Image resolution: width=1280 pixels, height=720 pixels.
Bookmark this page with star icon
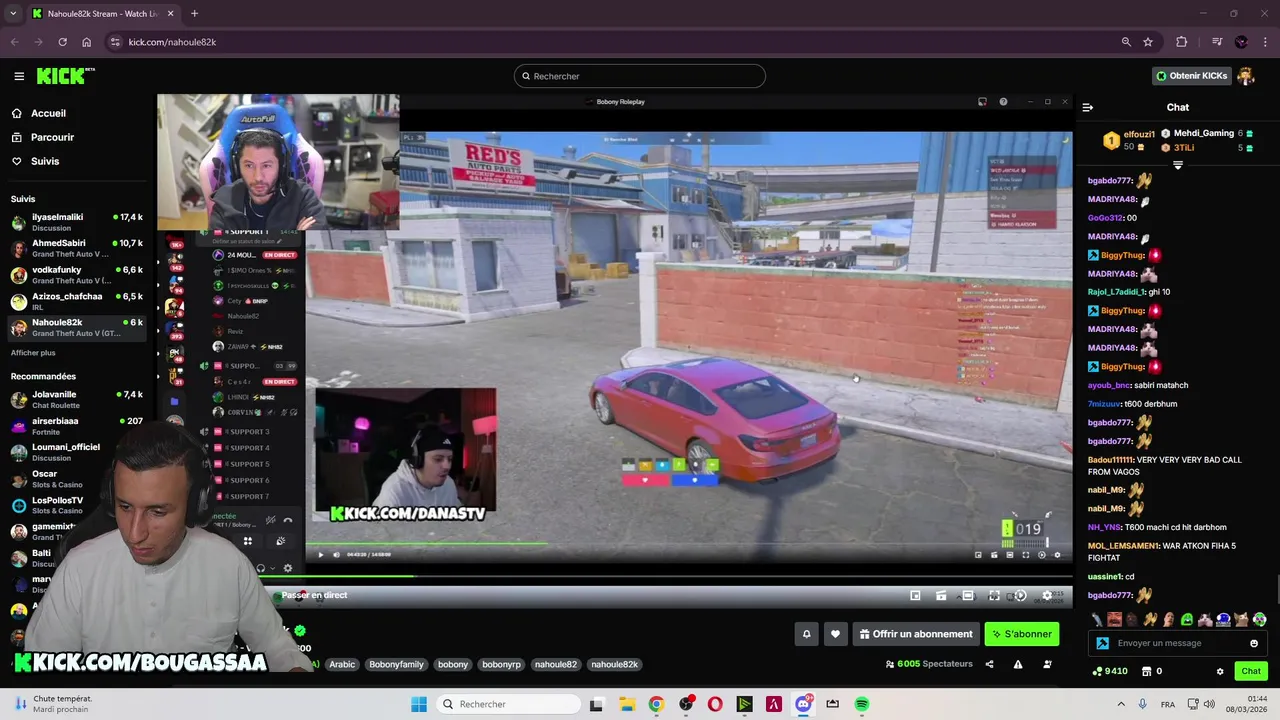click(x=1148, y=42)
